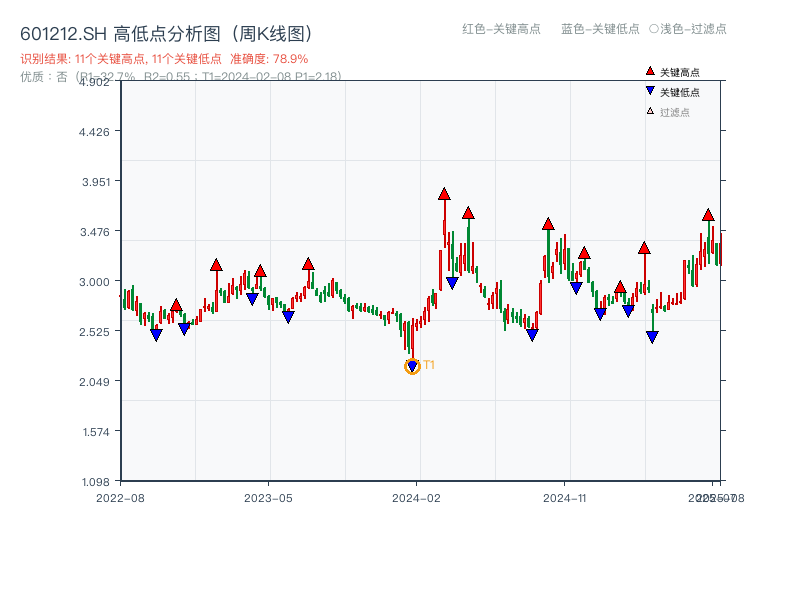This screenshot has height=600, width=800.
Task: Click the 2023-05 x-axis date label
Action: 268,498
